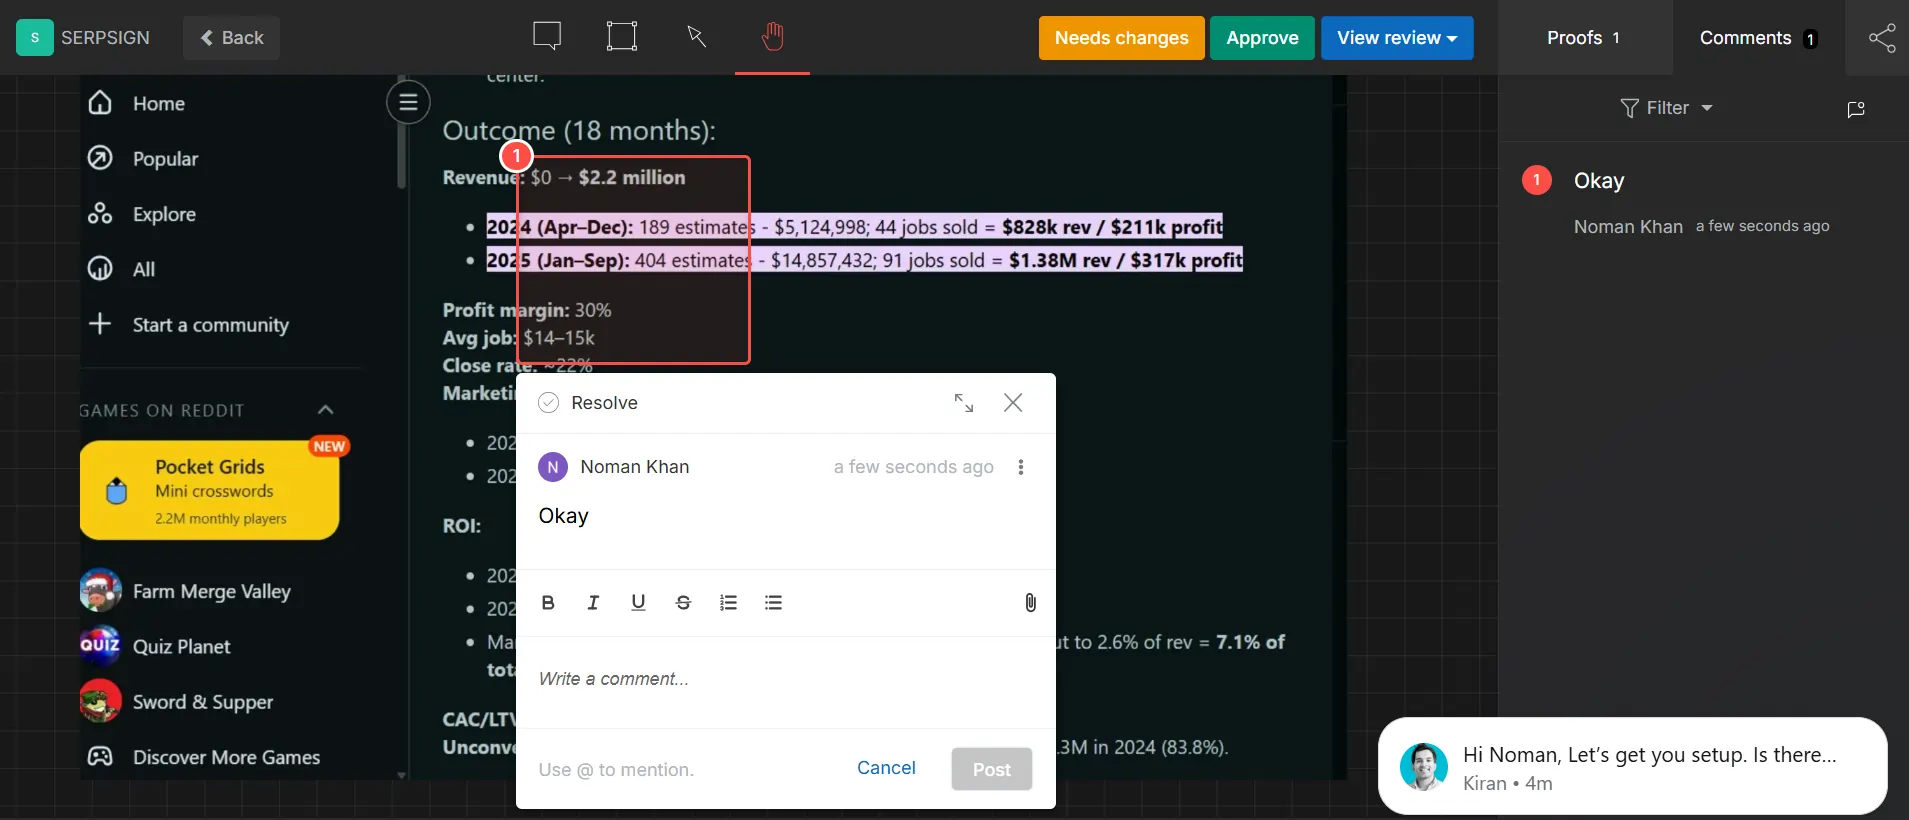The width and height of the screenshot is (1909, 820).
Task: Click the new comment flag icon
Action: tap(1856, 109)
